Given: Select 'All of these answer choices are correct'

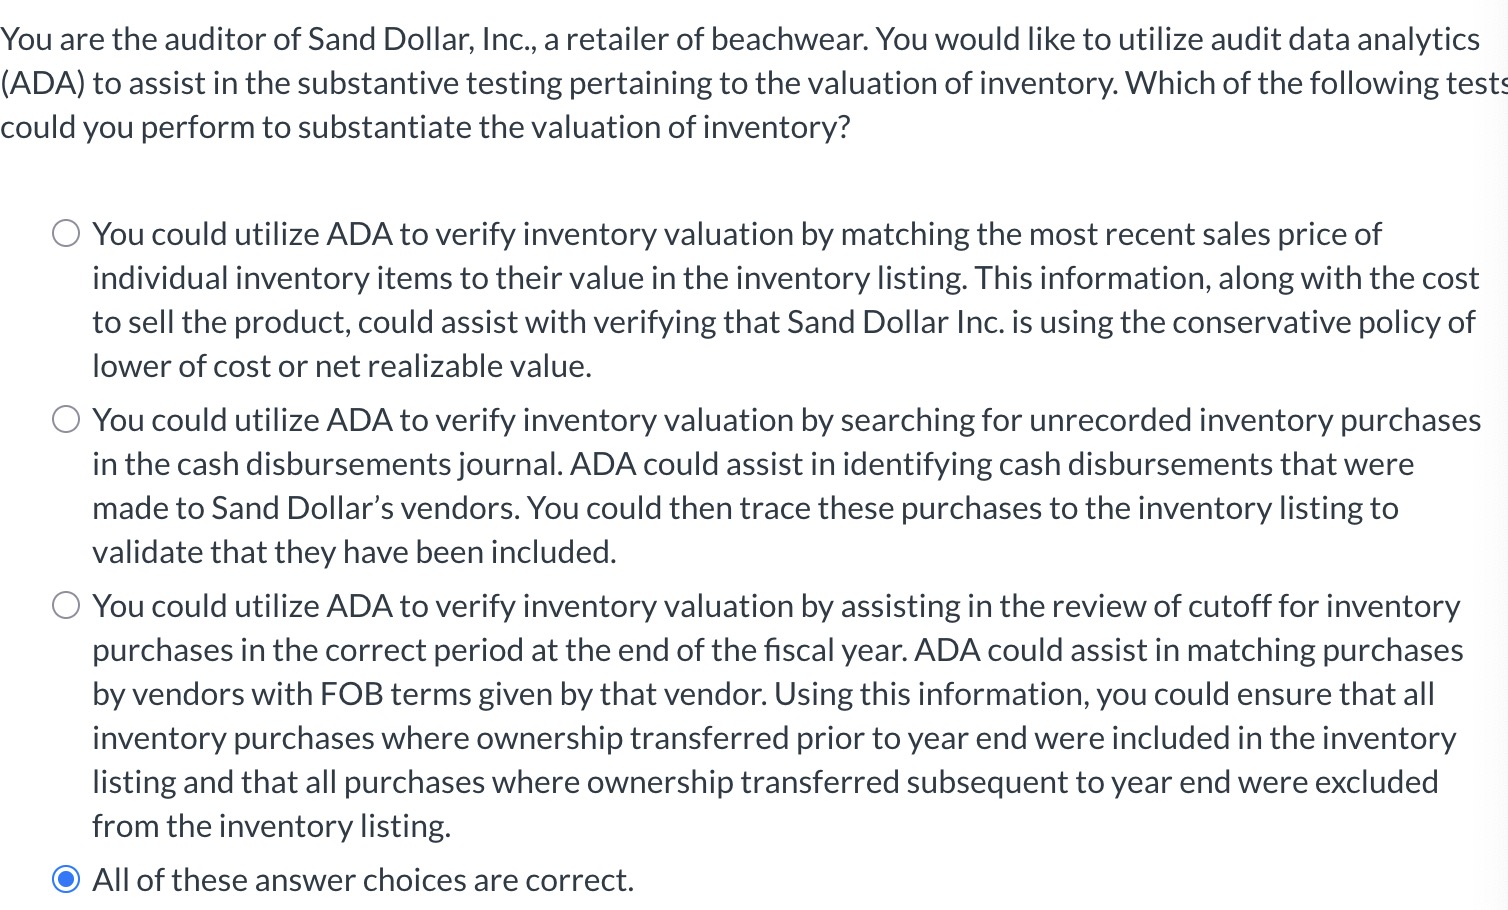Looking at the screenshot, I should (x=66, y=878).
